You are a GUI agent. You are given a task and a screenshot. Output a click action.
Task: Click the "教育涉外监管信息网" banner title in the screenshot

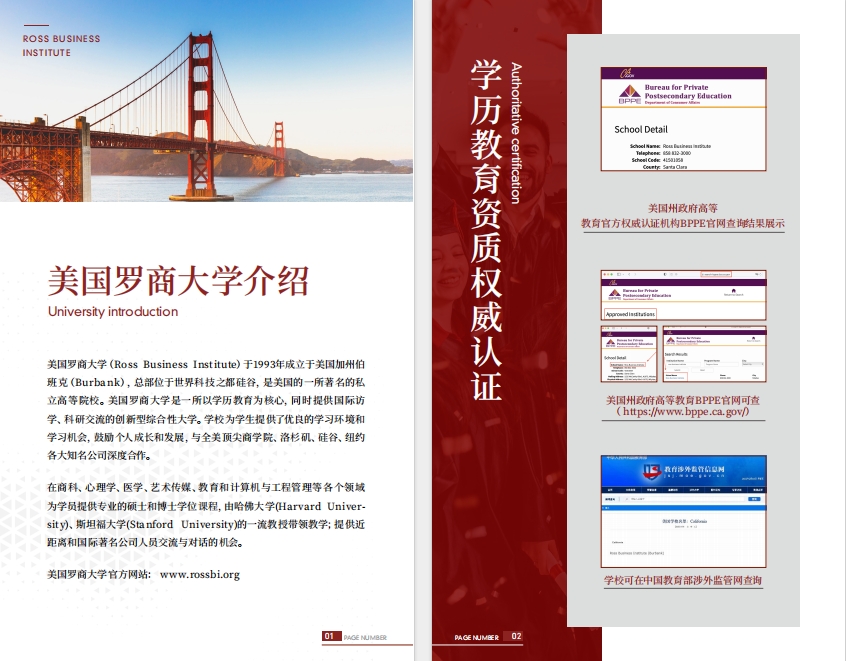click(694, 468)
